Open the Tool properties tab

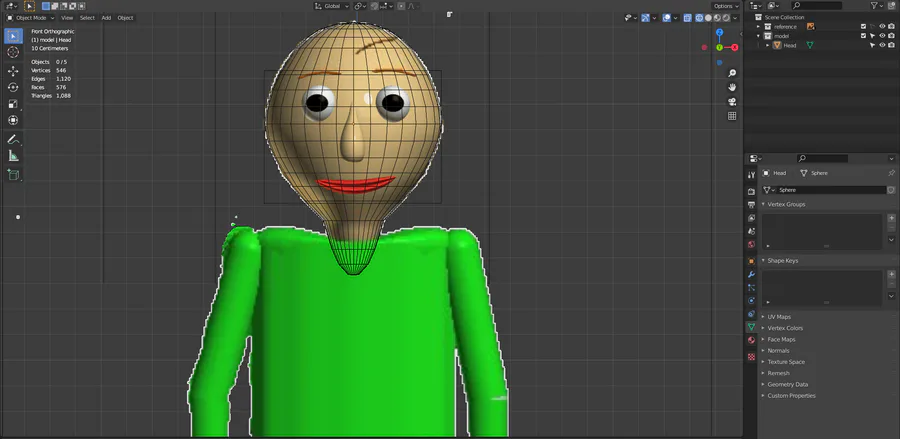751,175
